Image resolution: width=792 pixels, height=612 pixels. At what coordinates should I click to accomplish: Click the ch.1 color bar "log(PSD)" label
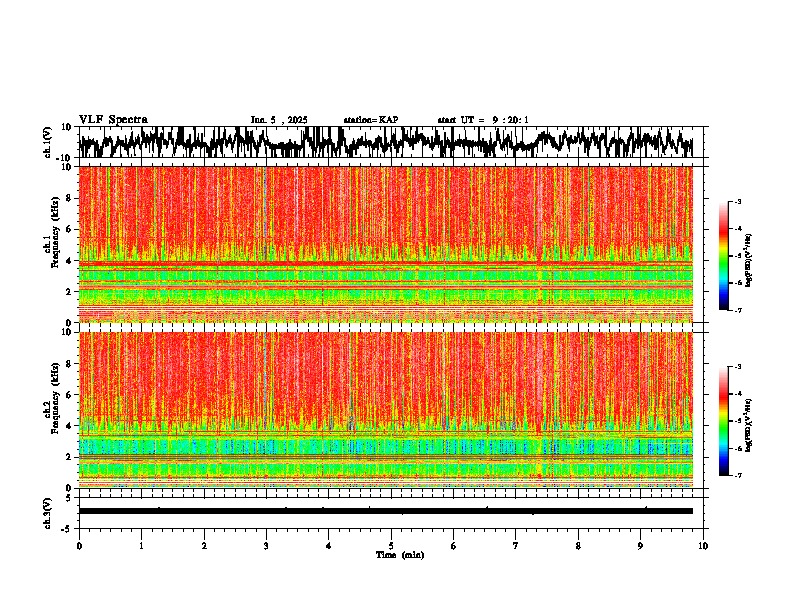click(749, 260)
